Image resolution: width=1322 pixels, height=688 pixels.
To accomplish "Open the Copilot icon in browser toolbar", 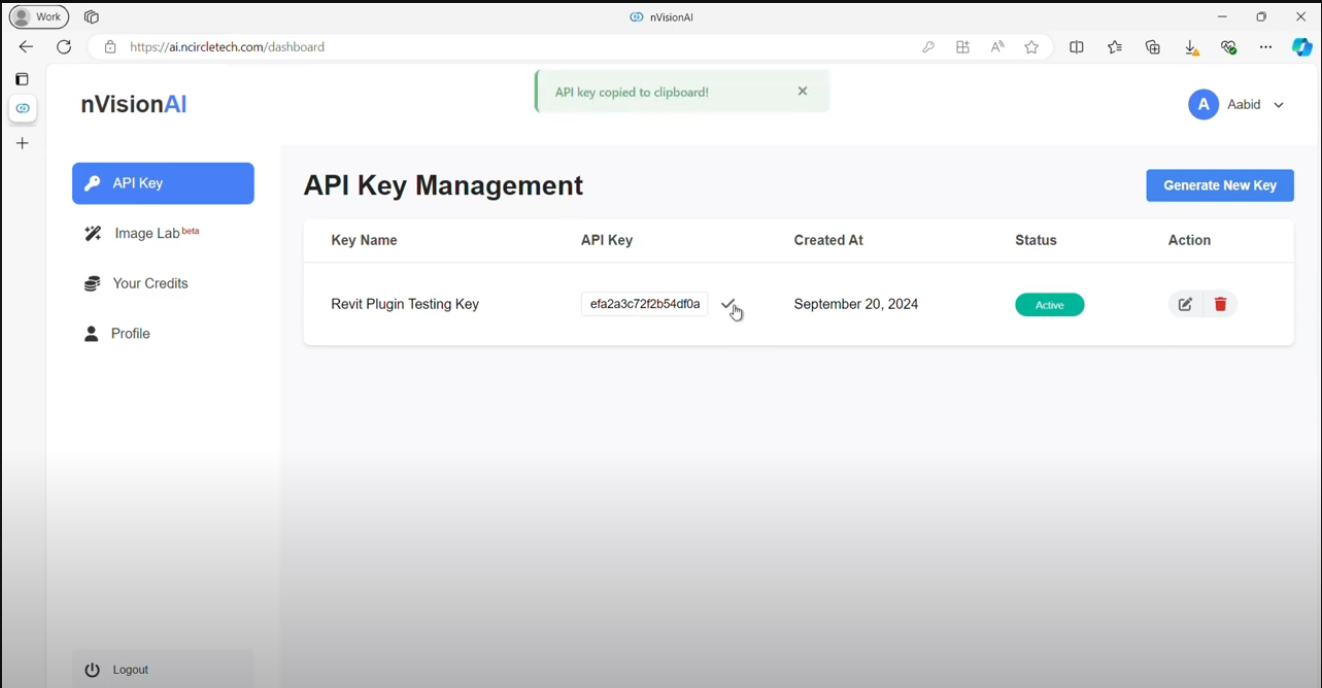I will click(x=1302, y=47).
